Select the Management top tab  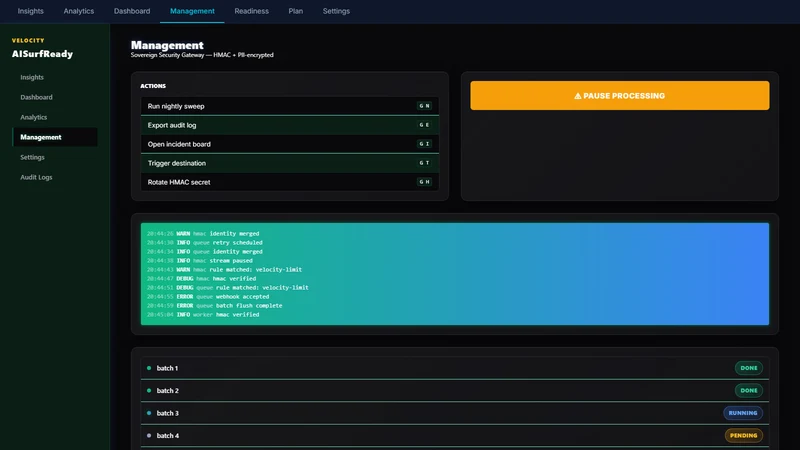192,11
